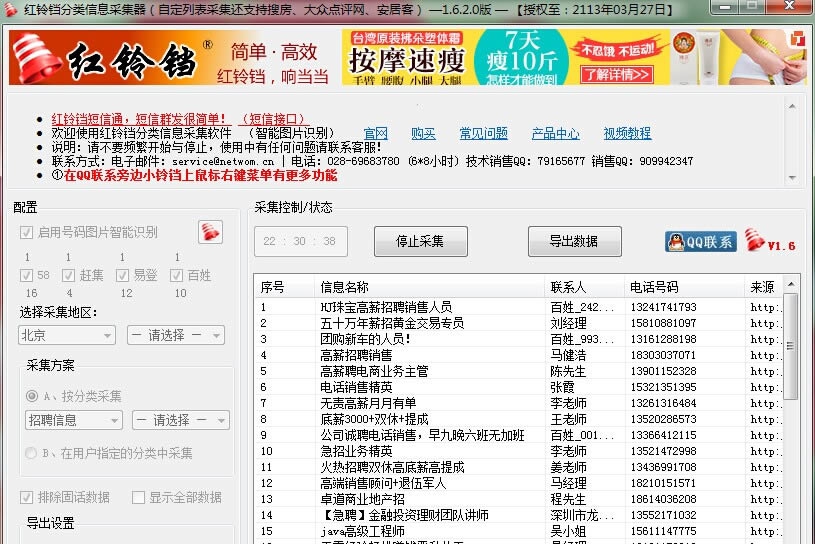Select row 高端销售顾问+退伍军人
The height and width of the screenshot is (544, 815).
click(x=518, y=483)
